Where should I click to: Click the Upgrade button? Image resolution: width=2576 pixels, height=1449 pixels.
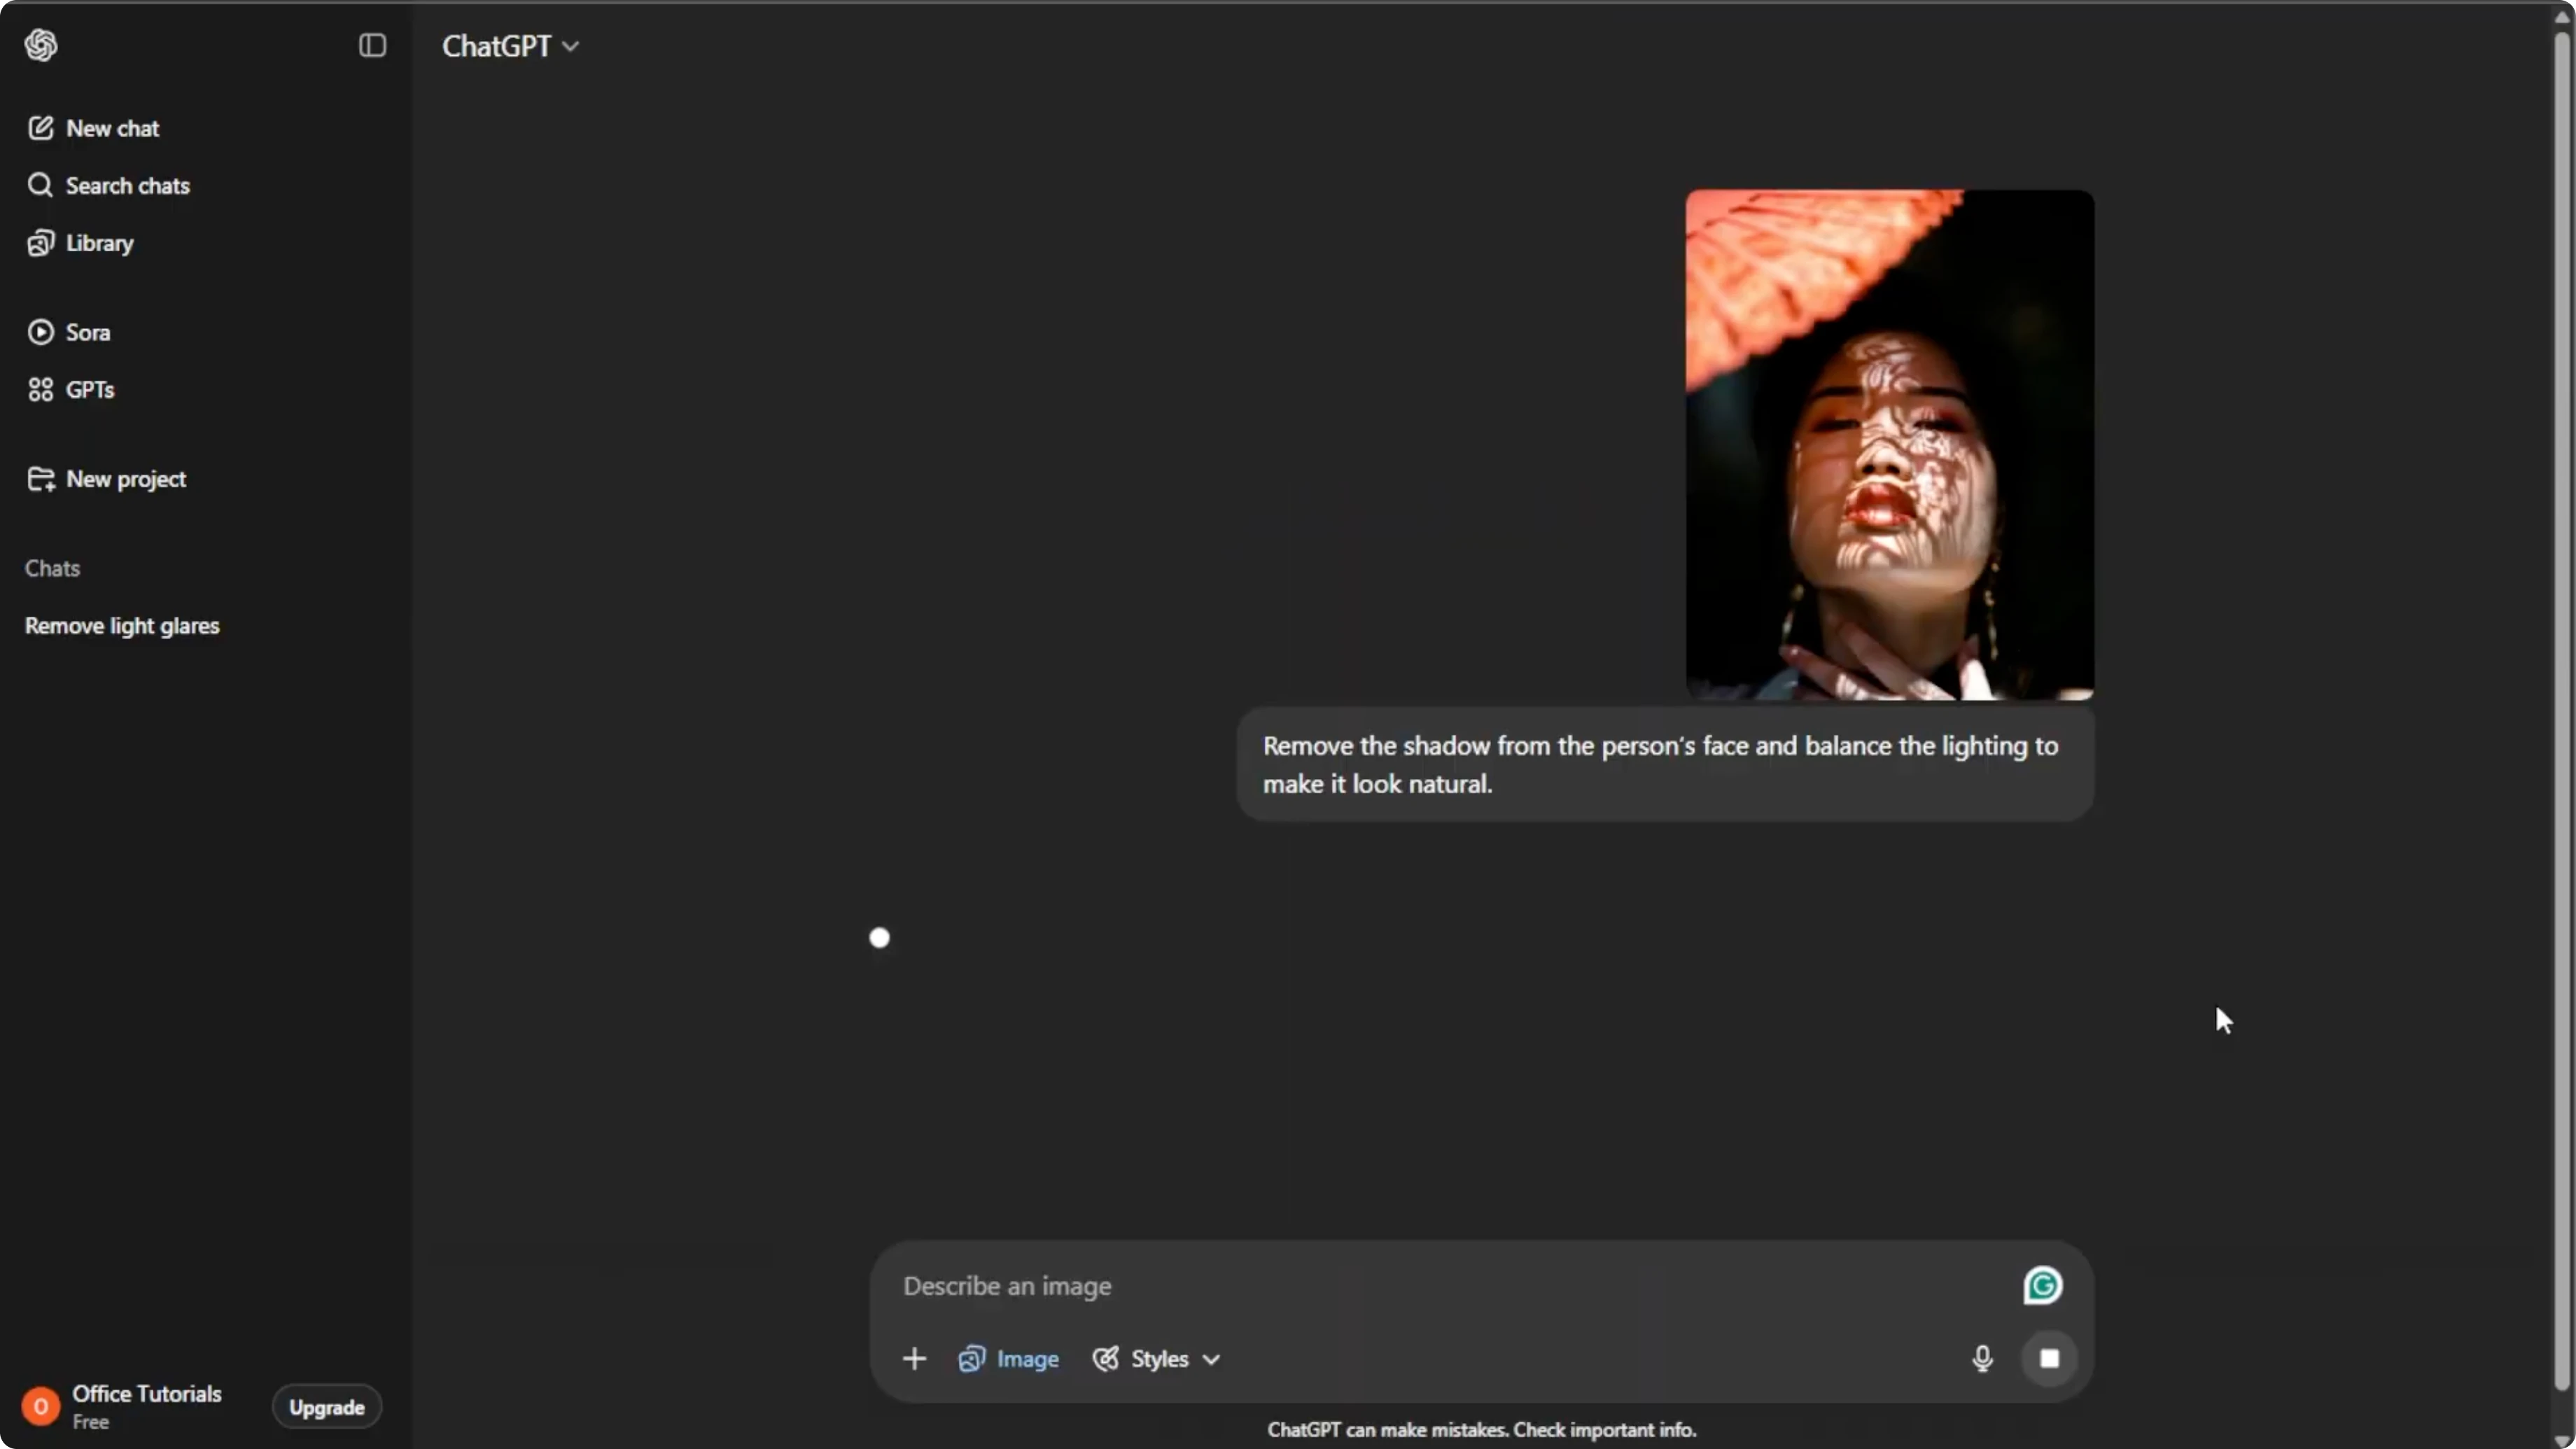tap(327, 1407)
